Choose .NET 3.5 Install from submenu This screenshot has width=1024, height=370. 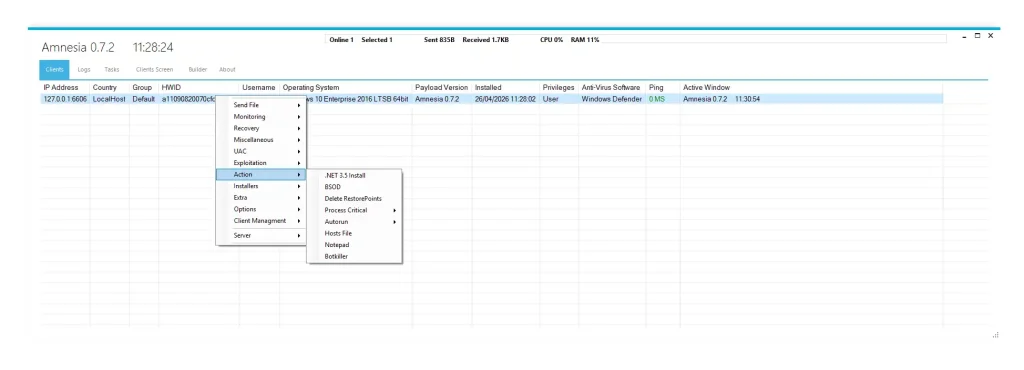coord(355,176)
